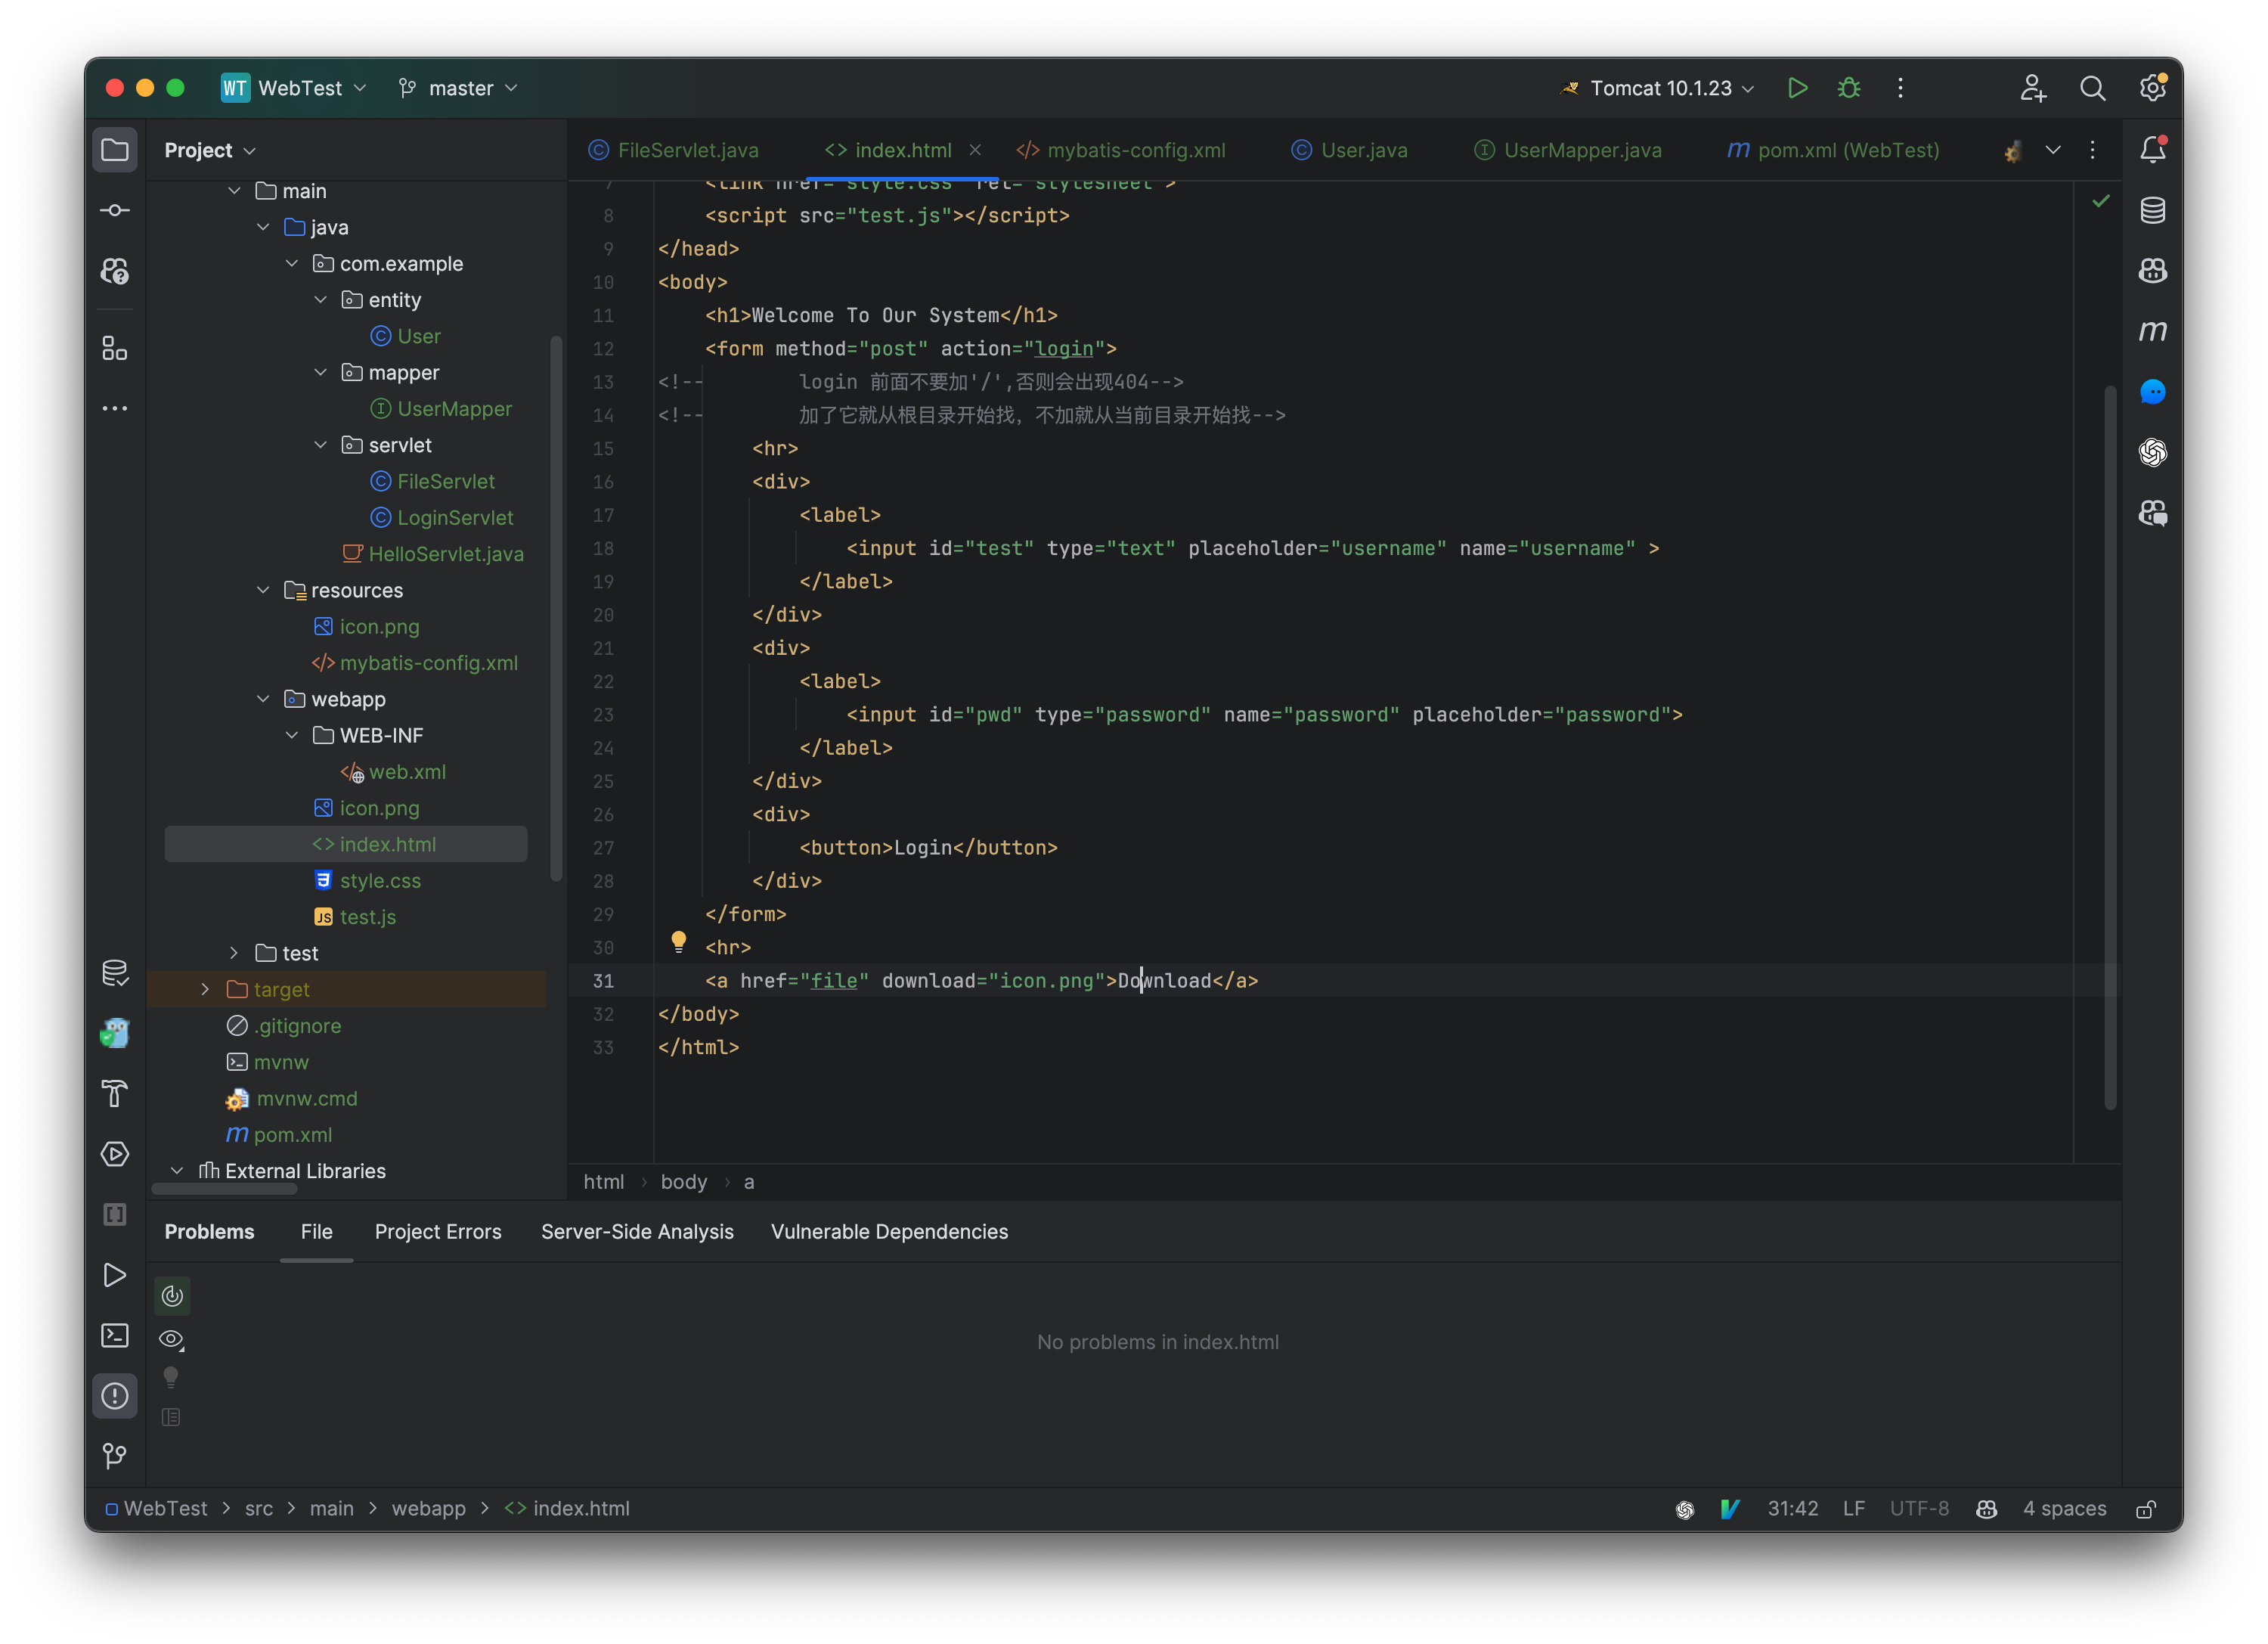2268x1644 pixels.
Task: Run Tomcat with the green play icon
Action: click(x=1797, y=88)
